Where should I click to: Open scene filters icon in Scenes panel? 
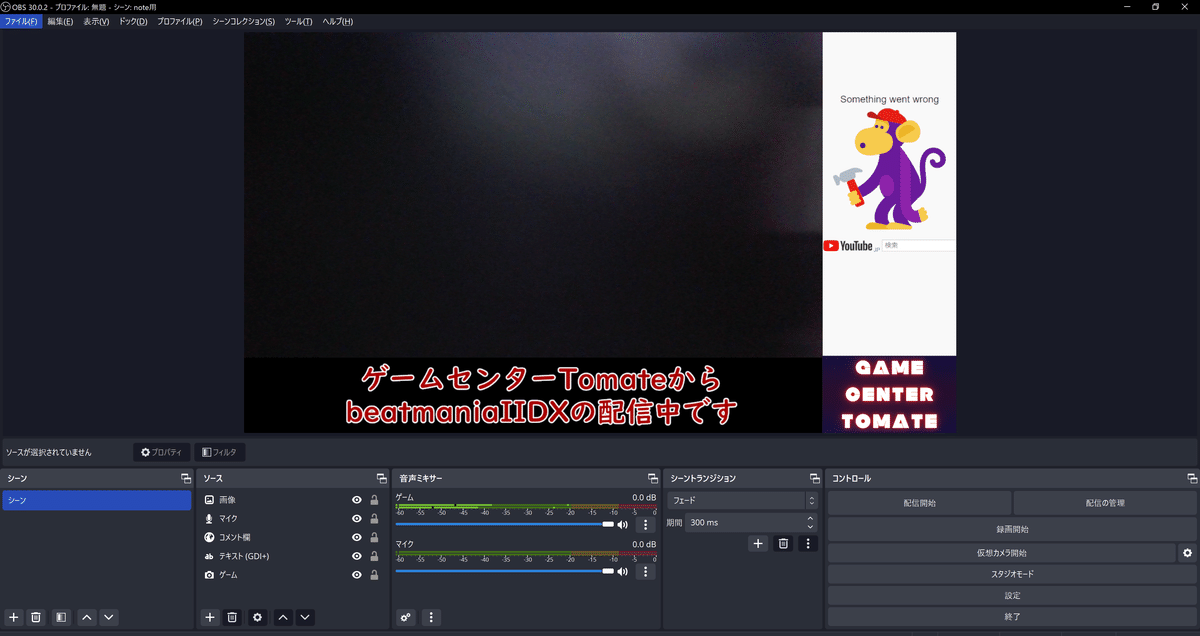click(x=61, y=617)
